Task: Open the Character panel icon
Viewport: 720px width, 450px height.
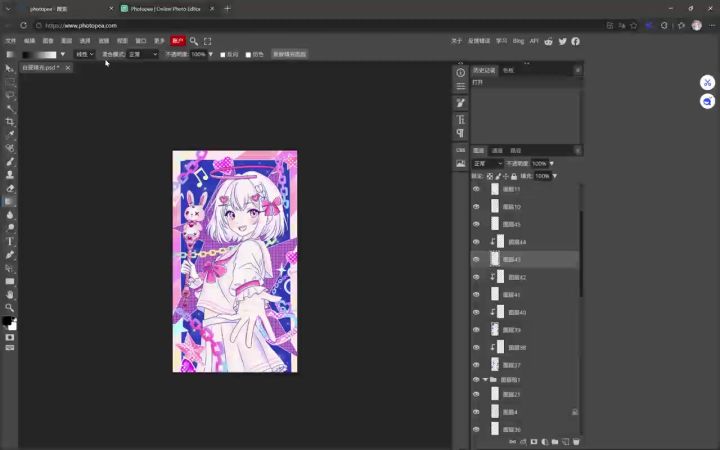Action: coord(461,120)
